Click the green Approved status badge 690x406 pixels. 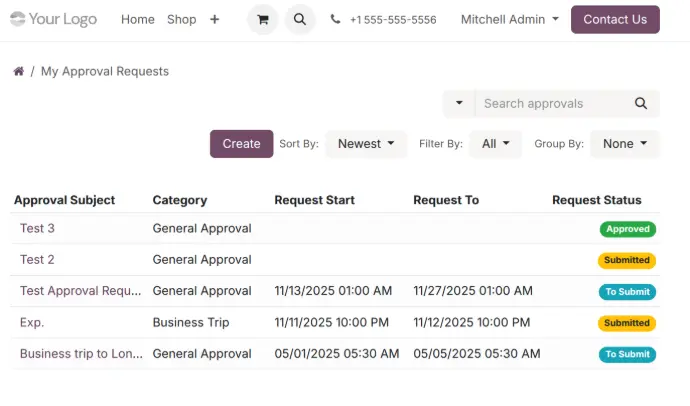click(628, 229)
